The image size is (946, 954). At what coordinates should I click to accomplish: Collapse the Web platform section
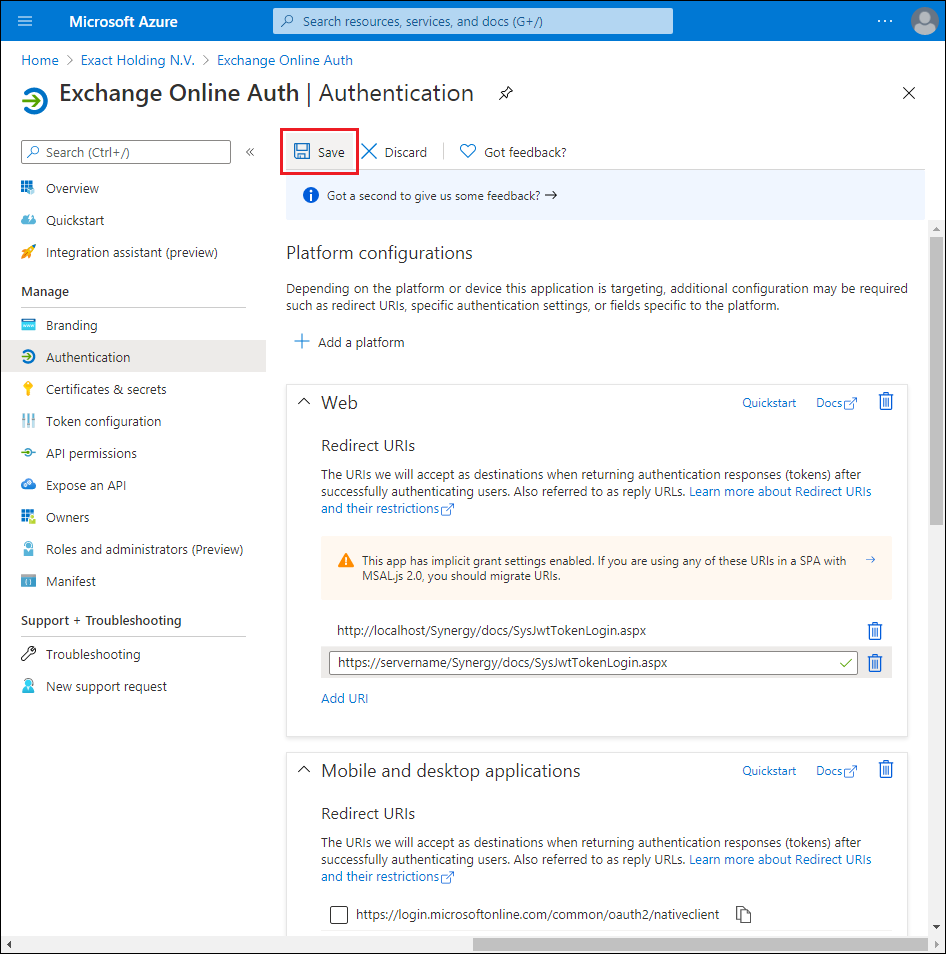[303, 401]
